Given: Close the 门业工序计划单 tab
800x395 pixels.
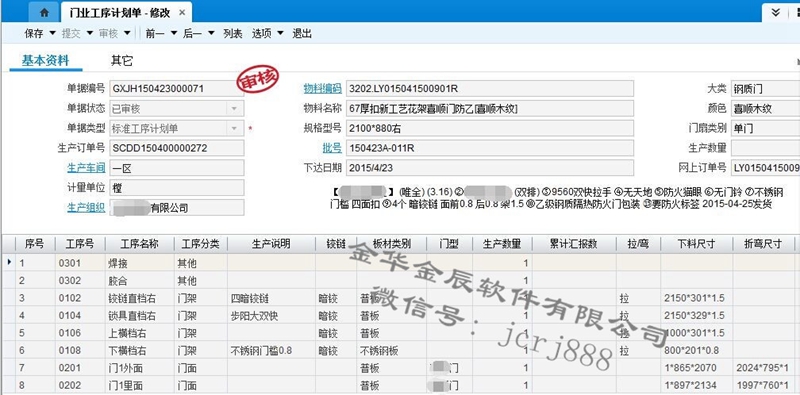Looking at the screenshot, I should [183, 13].
